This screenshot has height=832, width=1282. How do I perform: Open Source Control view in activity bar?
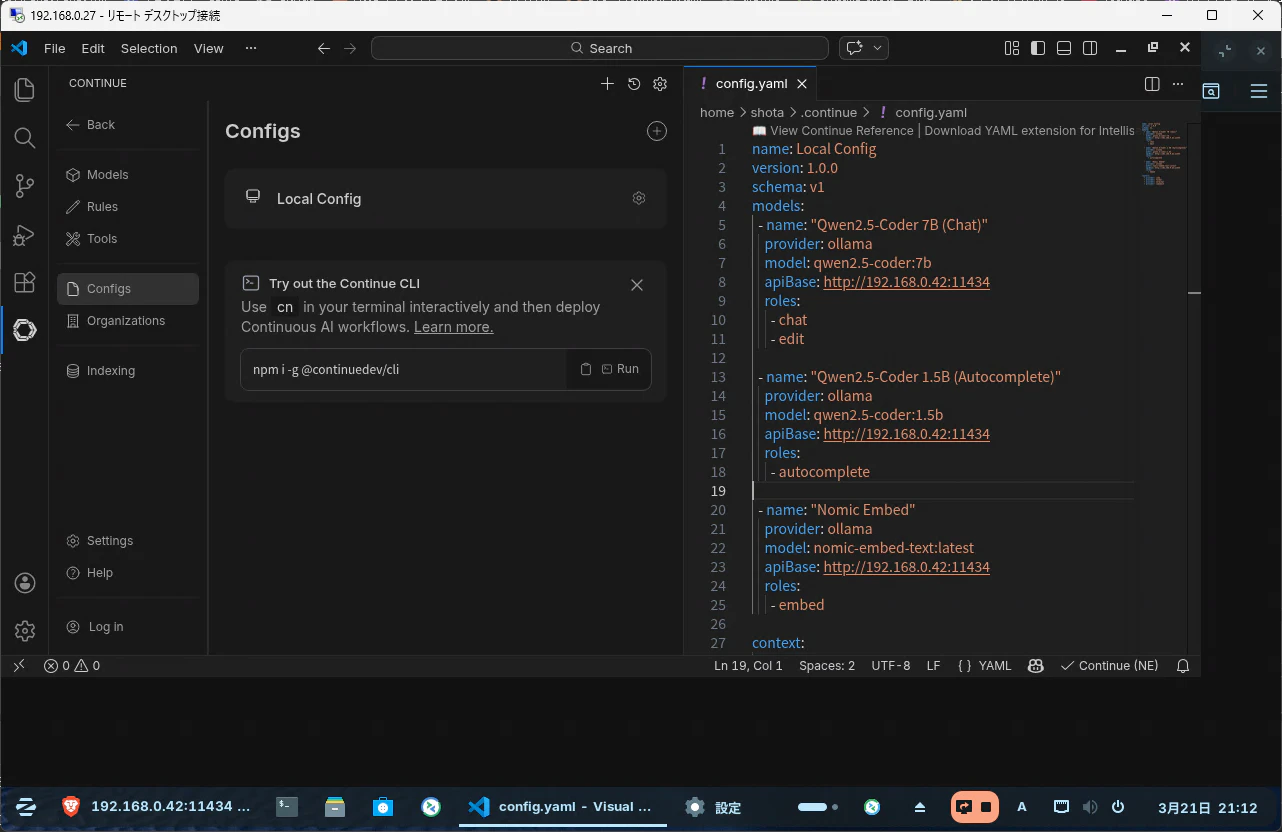click(x=25, y=186)
